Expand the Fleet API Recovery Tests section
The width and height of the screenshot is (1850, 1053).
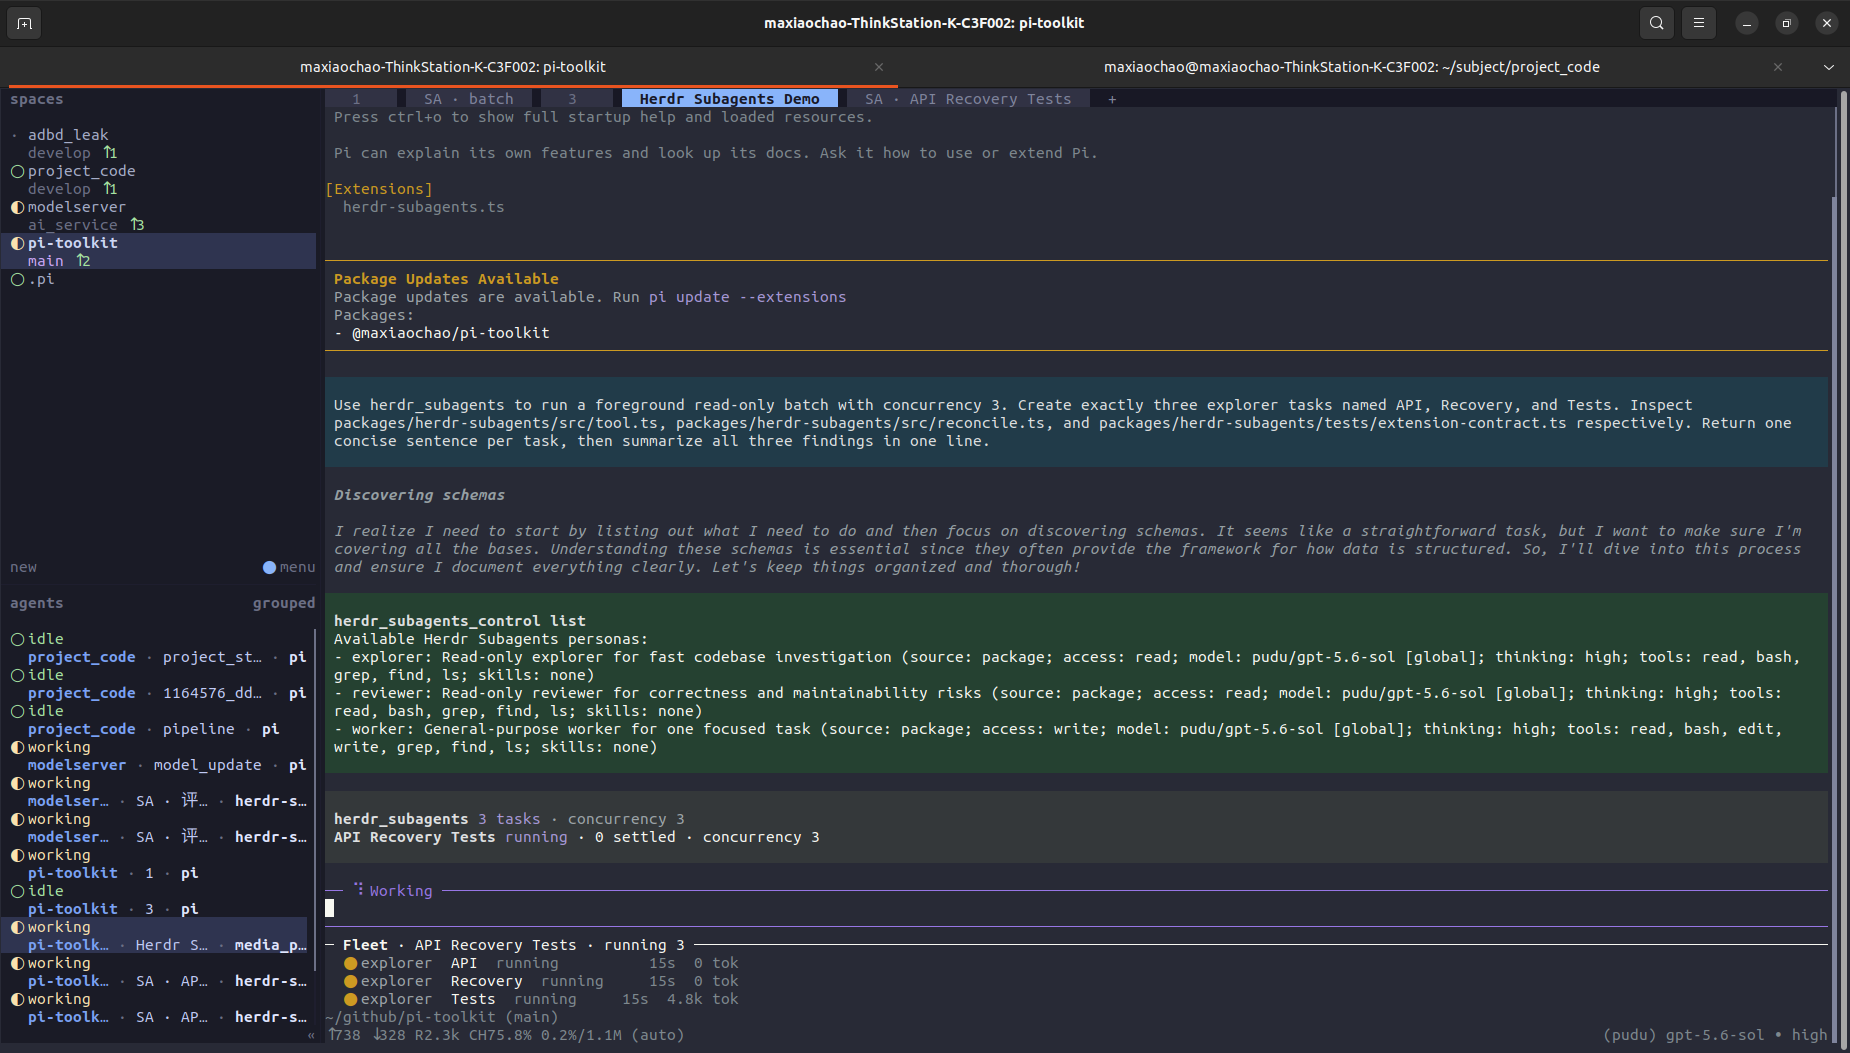click(x=513, y=945)
